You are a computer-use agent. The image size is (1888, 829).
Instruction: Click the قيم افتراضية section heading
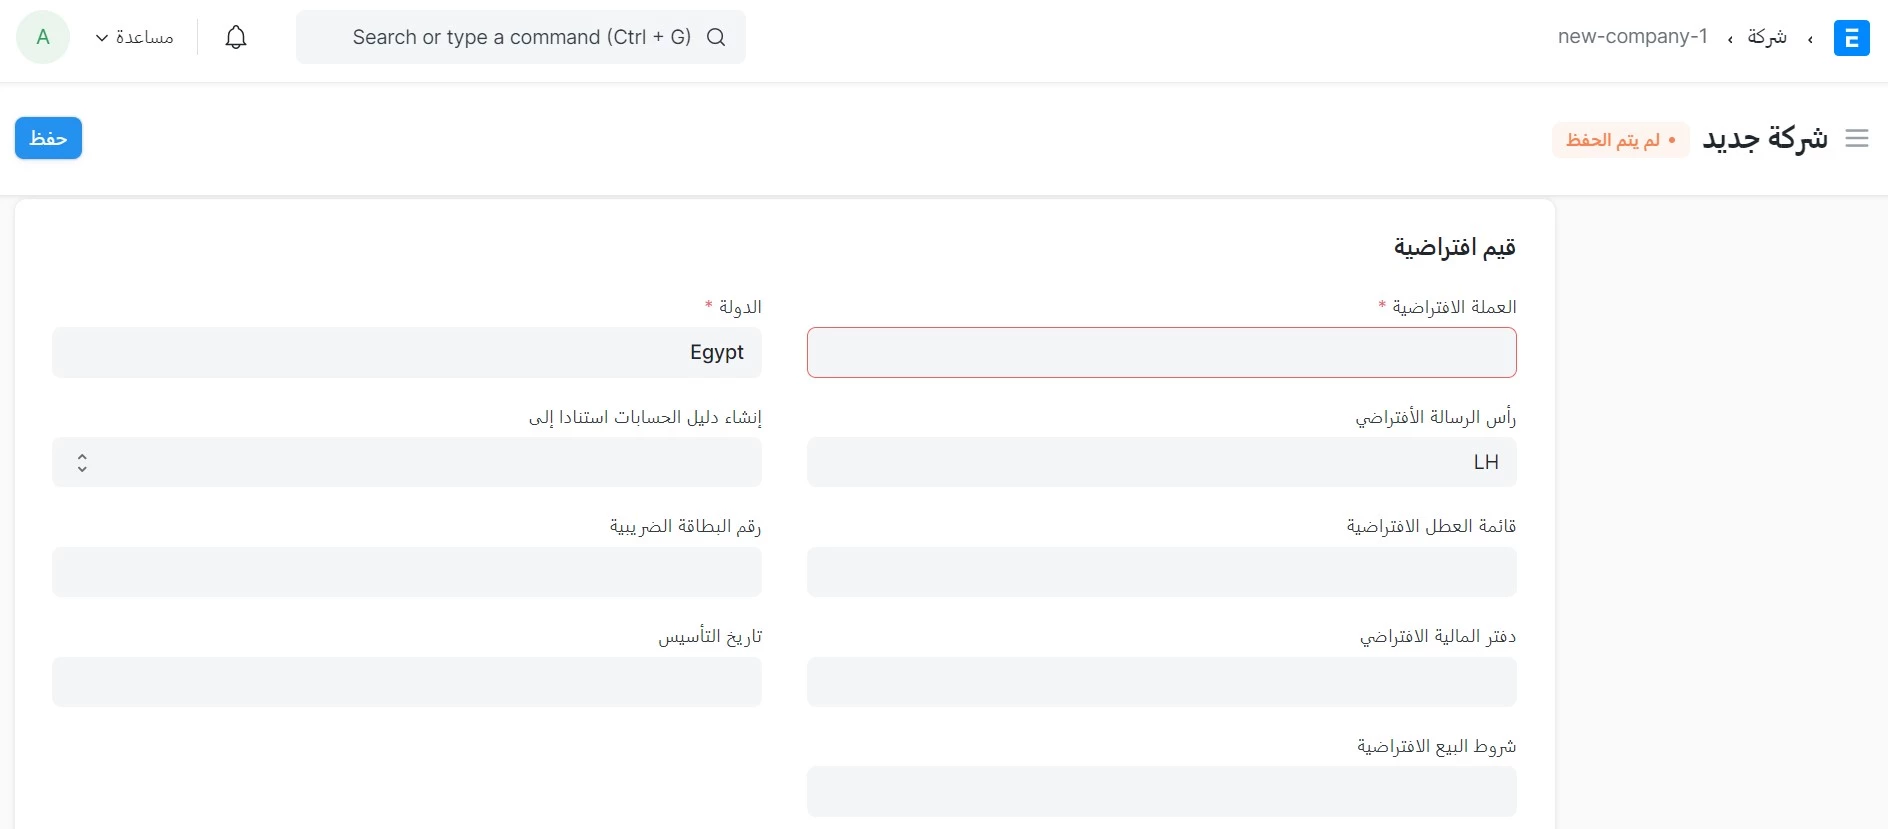(x=1455, y=247)
